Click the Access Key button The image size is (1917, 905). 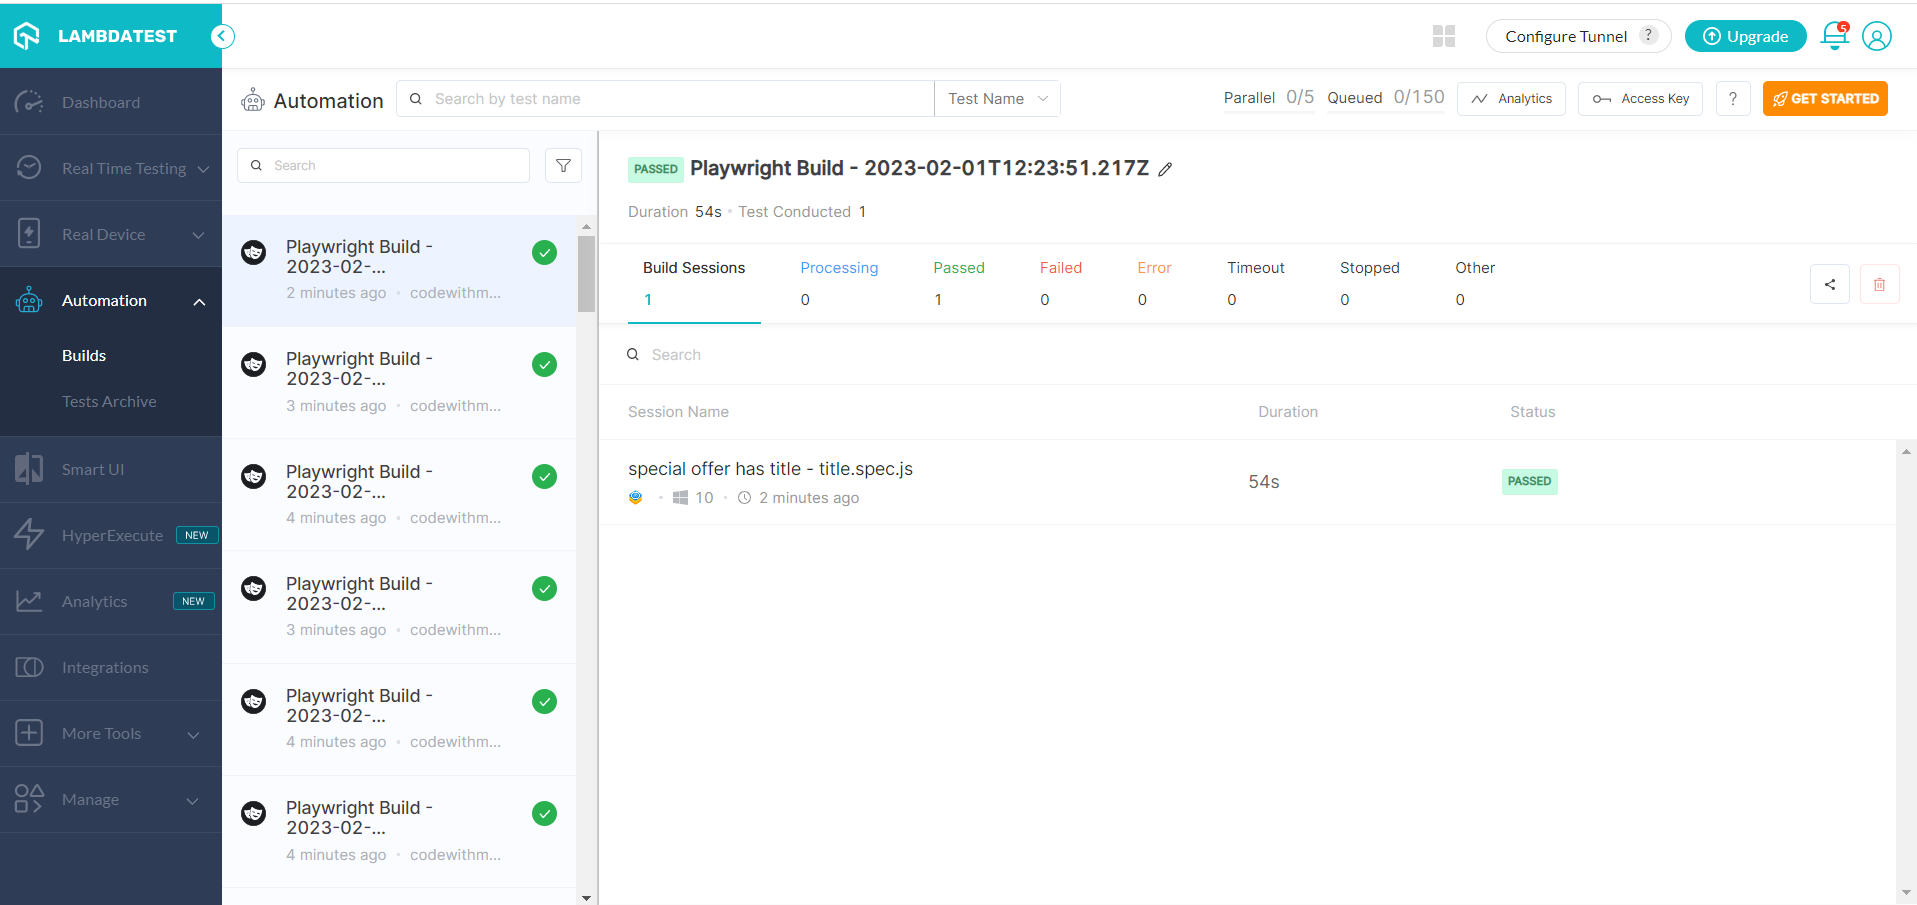1640,98
